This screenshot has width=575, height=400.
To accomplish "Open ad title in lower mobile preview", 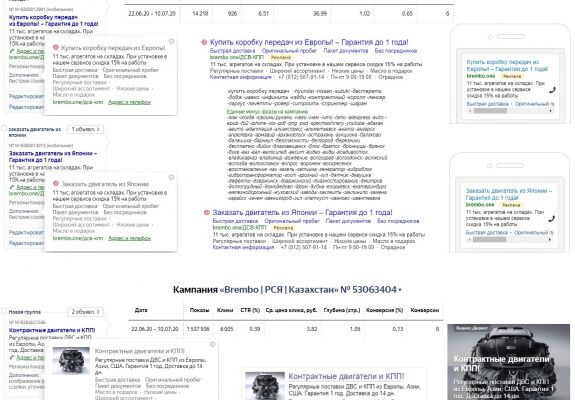I will click(x=509, y=194).
